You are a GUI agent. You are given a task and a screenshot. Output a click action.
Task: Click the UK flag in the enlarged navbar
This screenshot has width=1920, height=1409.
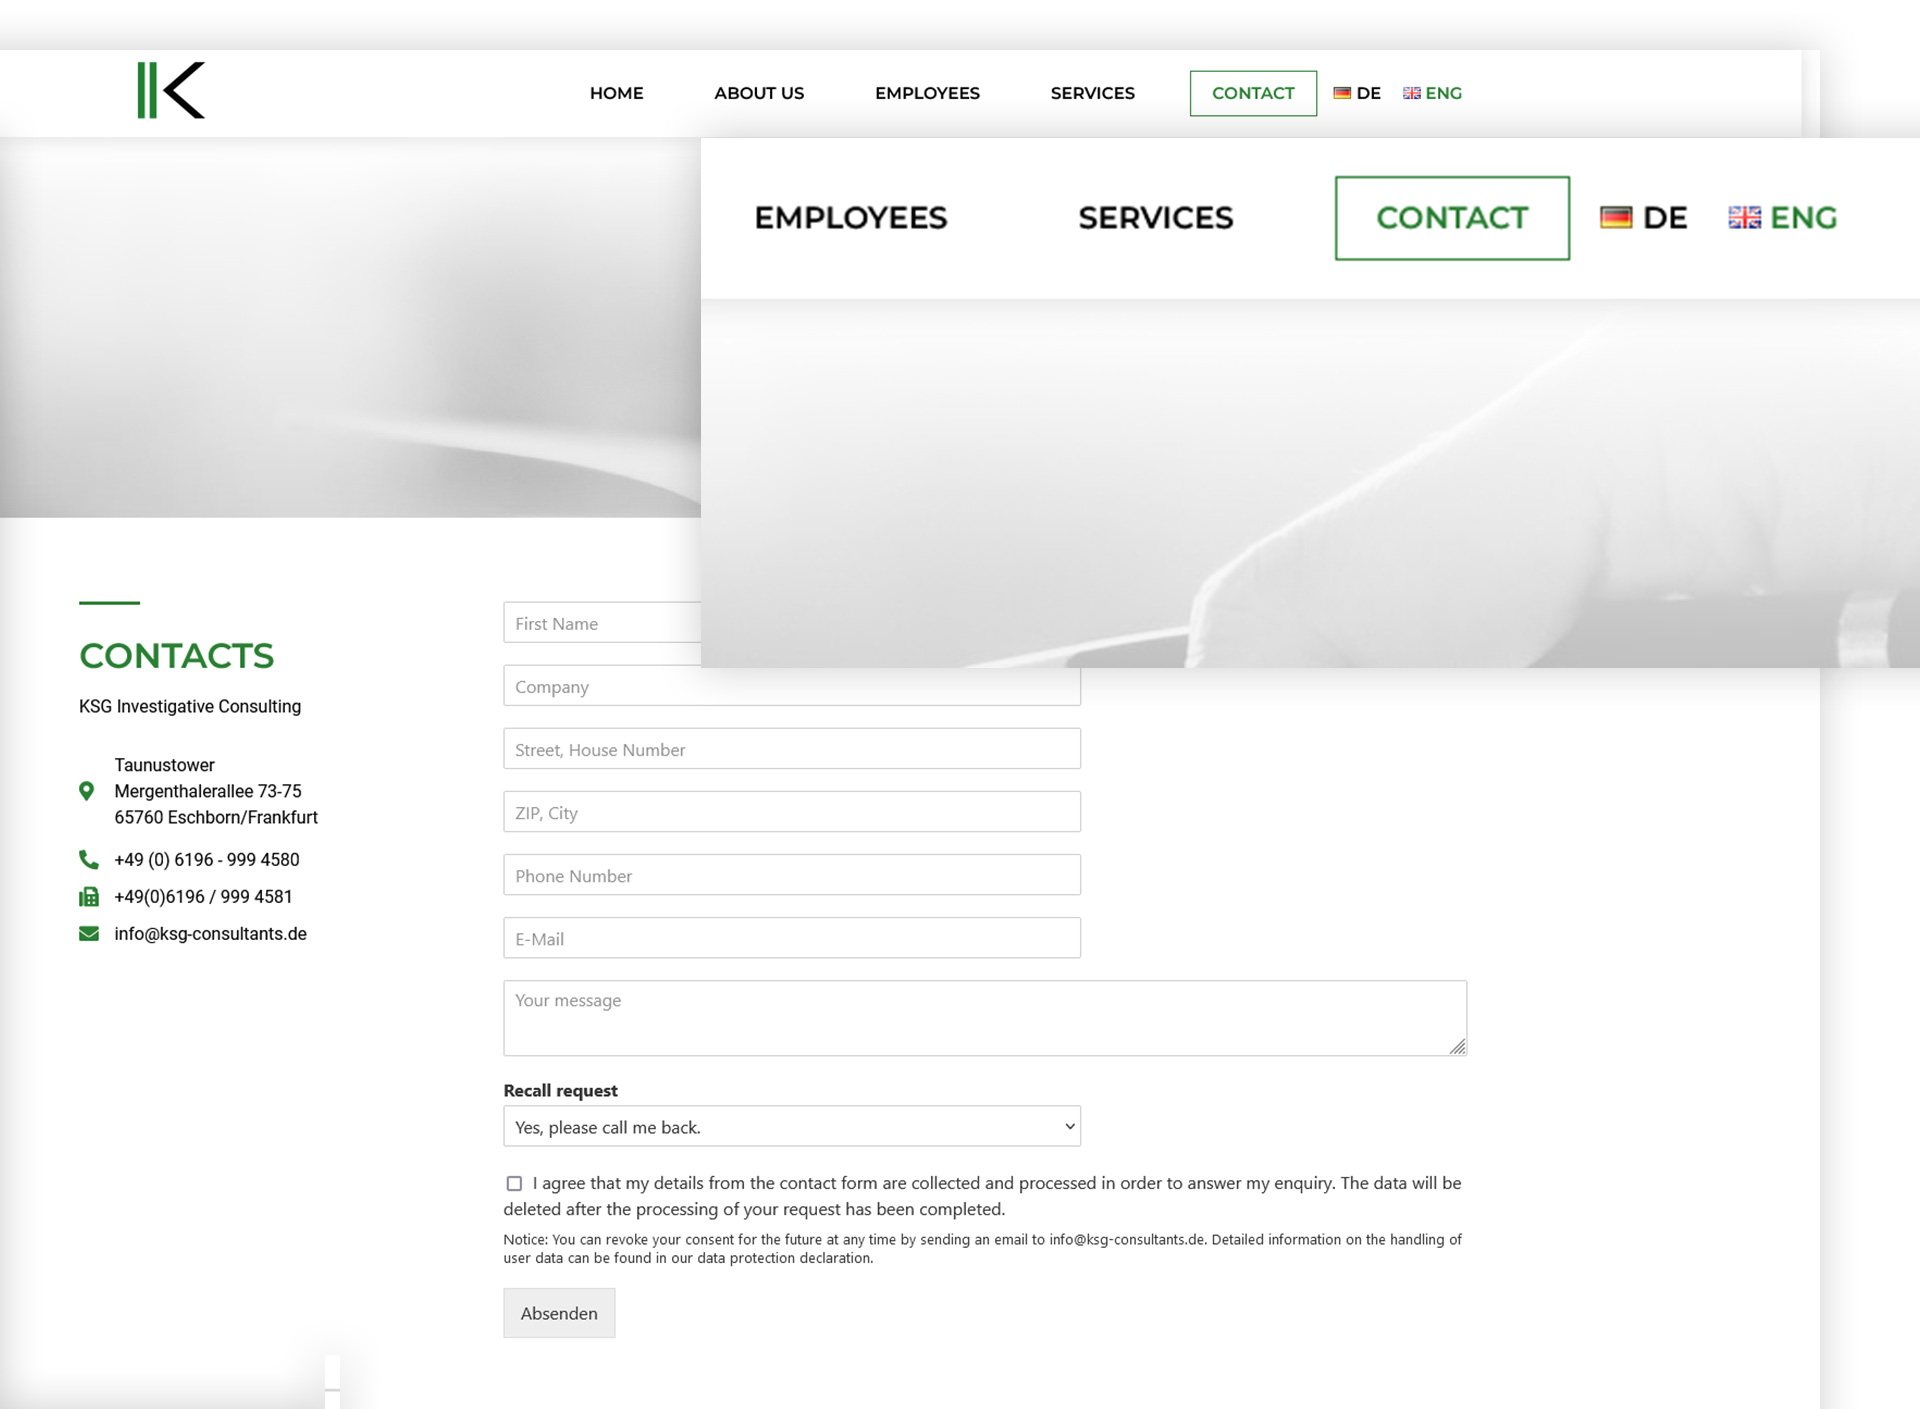tap(1745, 218)
